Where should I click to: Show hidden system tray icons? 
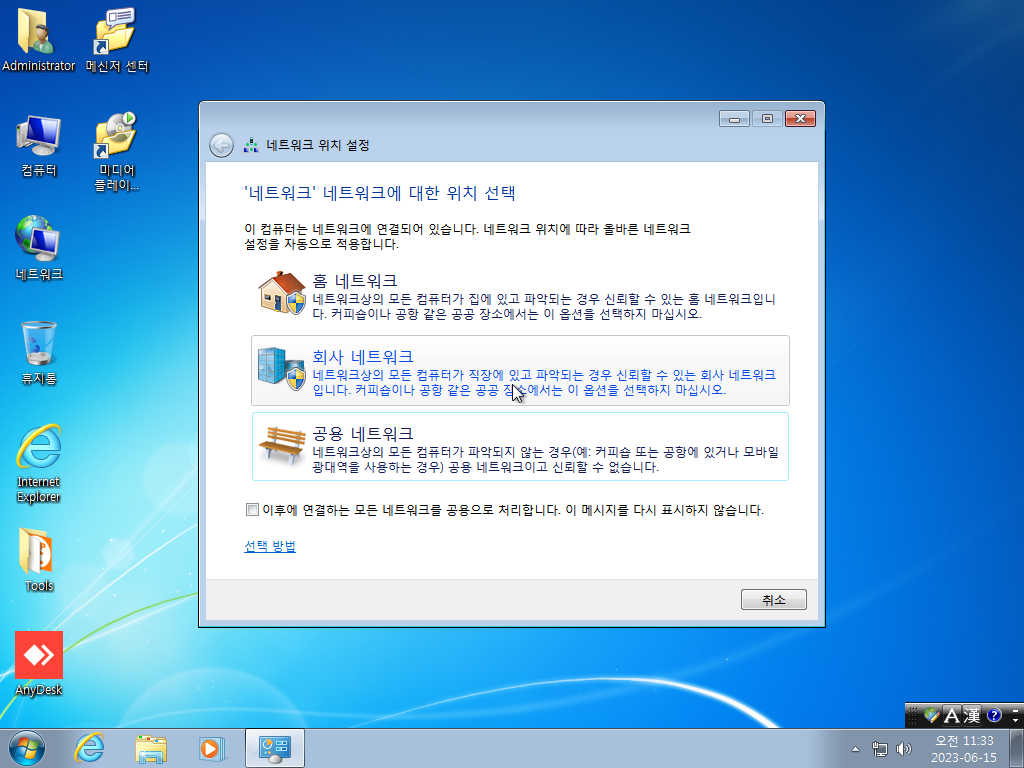856,749
